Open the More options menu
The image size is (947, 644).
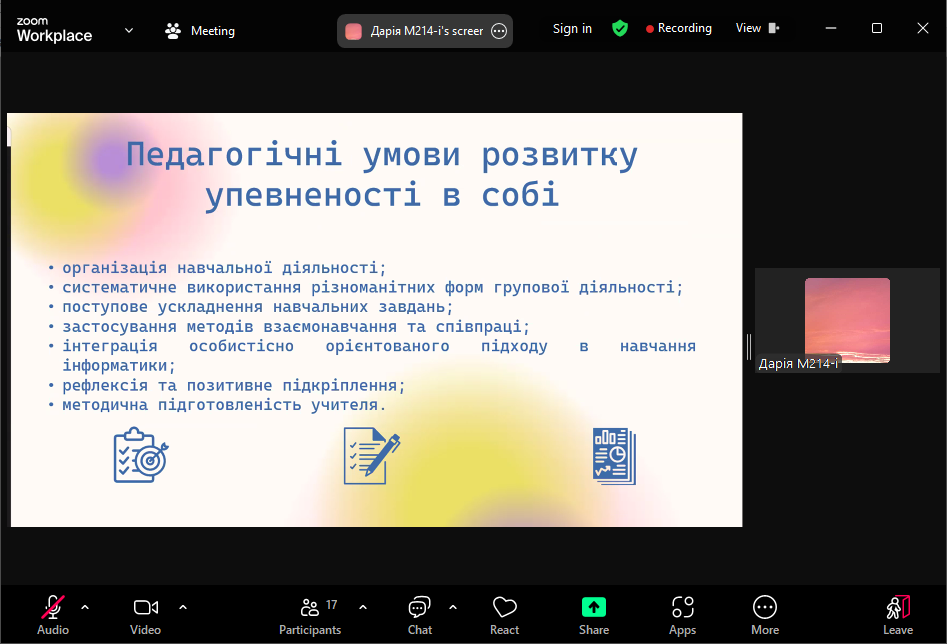tap(765, 614)
